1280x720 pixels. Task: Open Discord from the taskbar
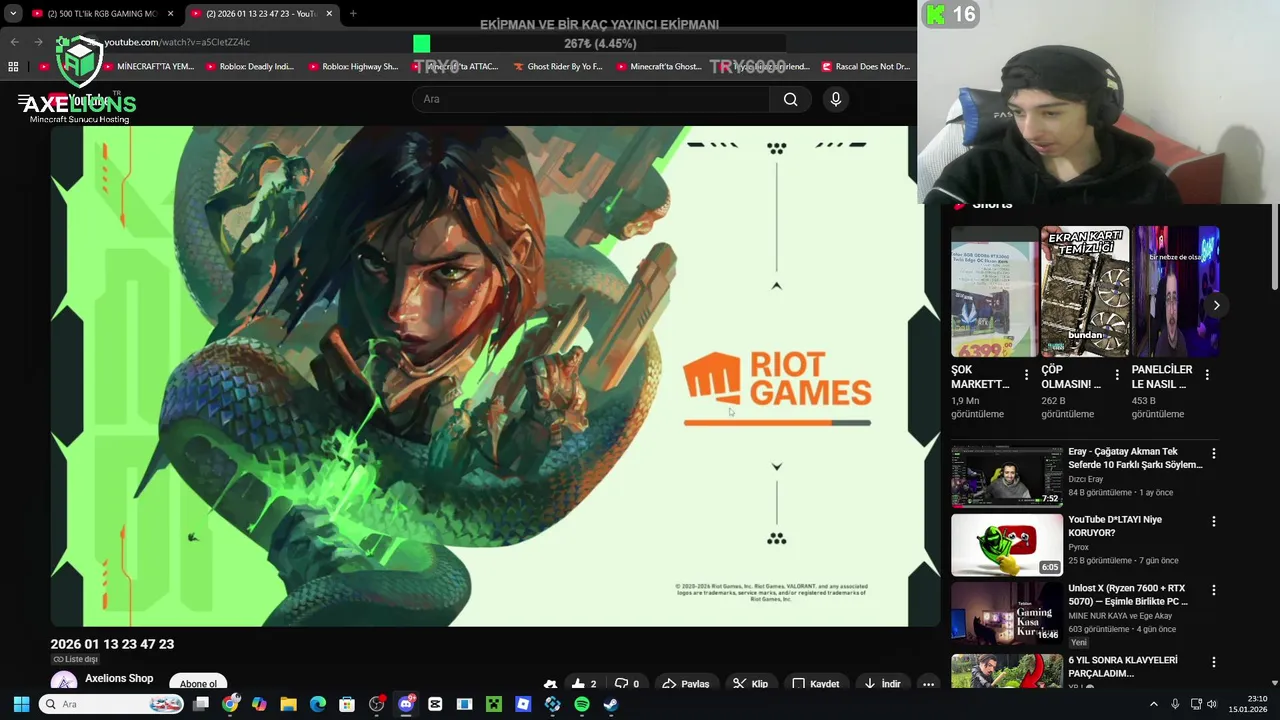pos(406,704)
